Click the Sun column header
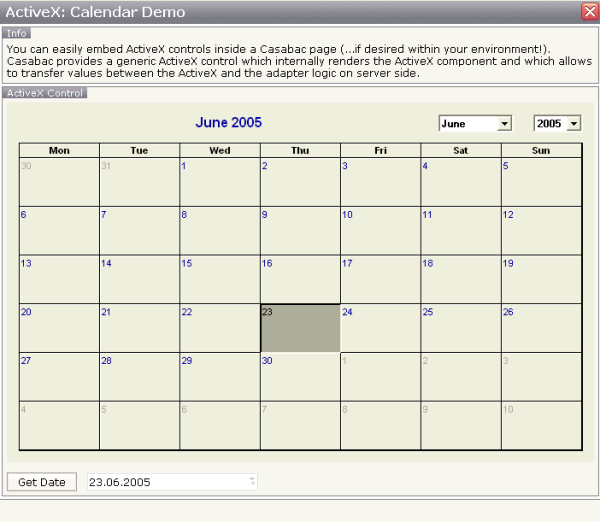The height and width of the screenshot is (522, 600). pyautogui.click(x=540, y=150)
